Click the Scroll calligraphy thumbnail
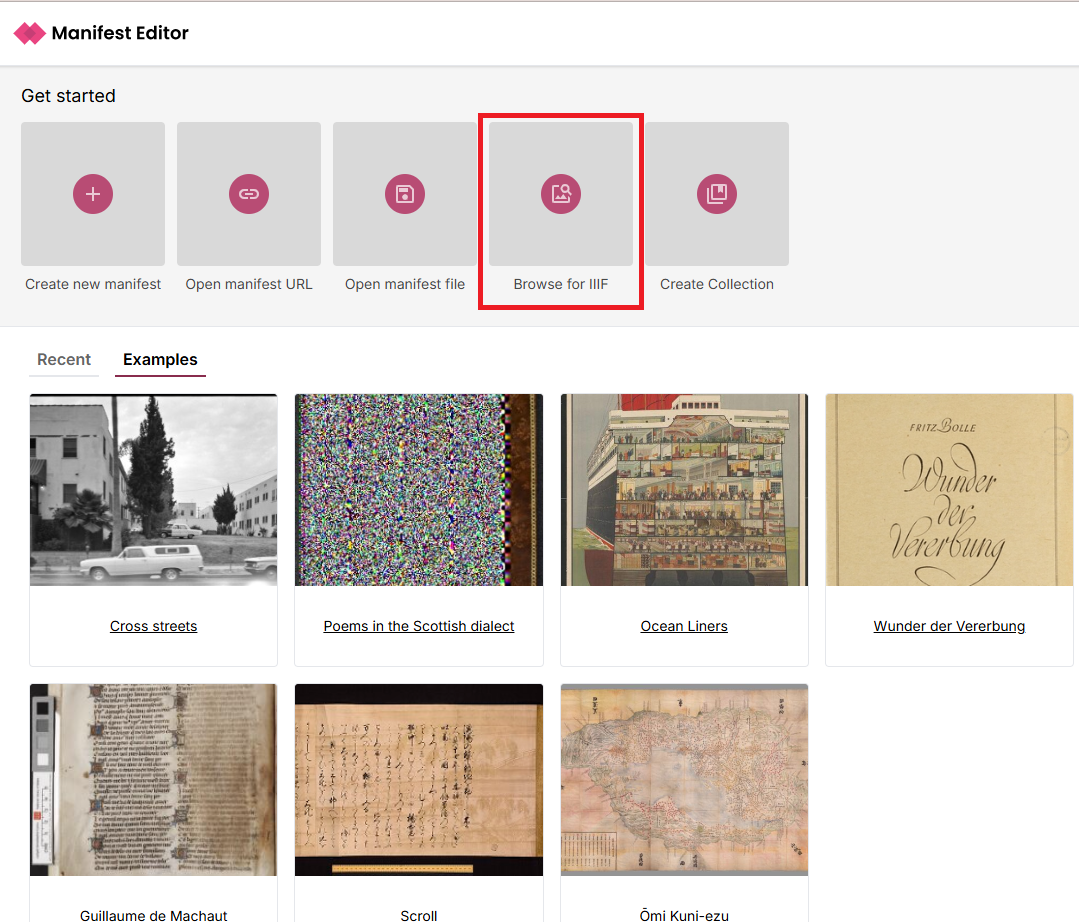1079x922 pixels. (x=419, y=780)
